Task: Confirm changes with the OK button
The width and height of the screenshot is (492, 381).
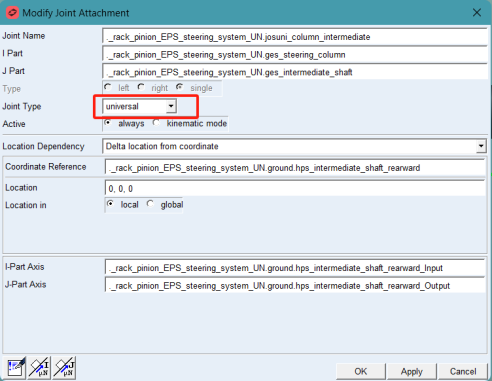Action: (x=361, y=371)
